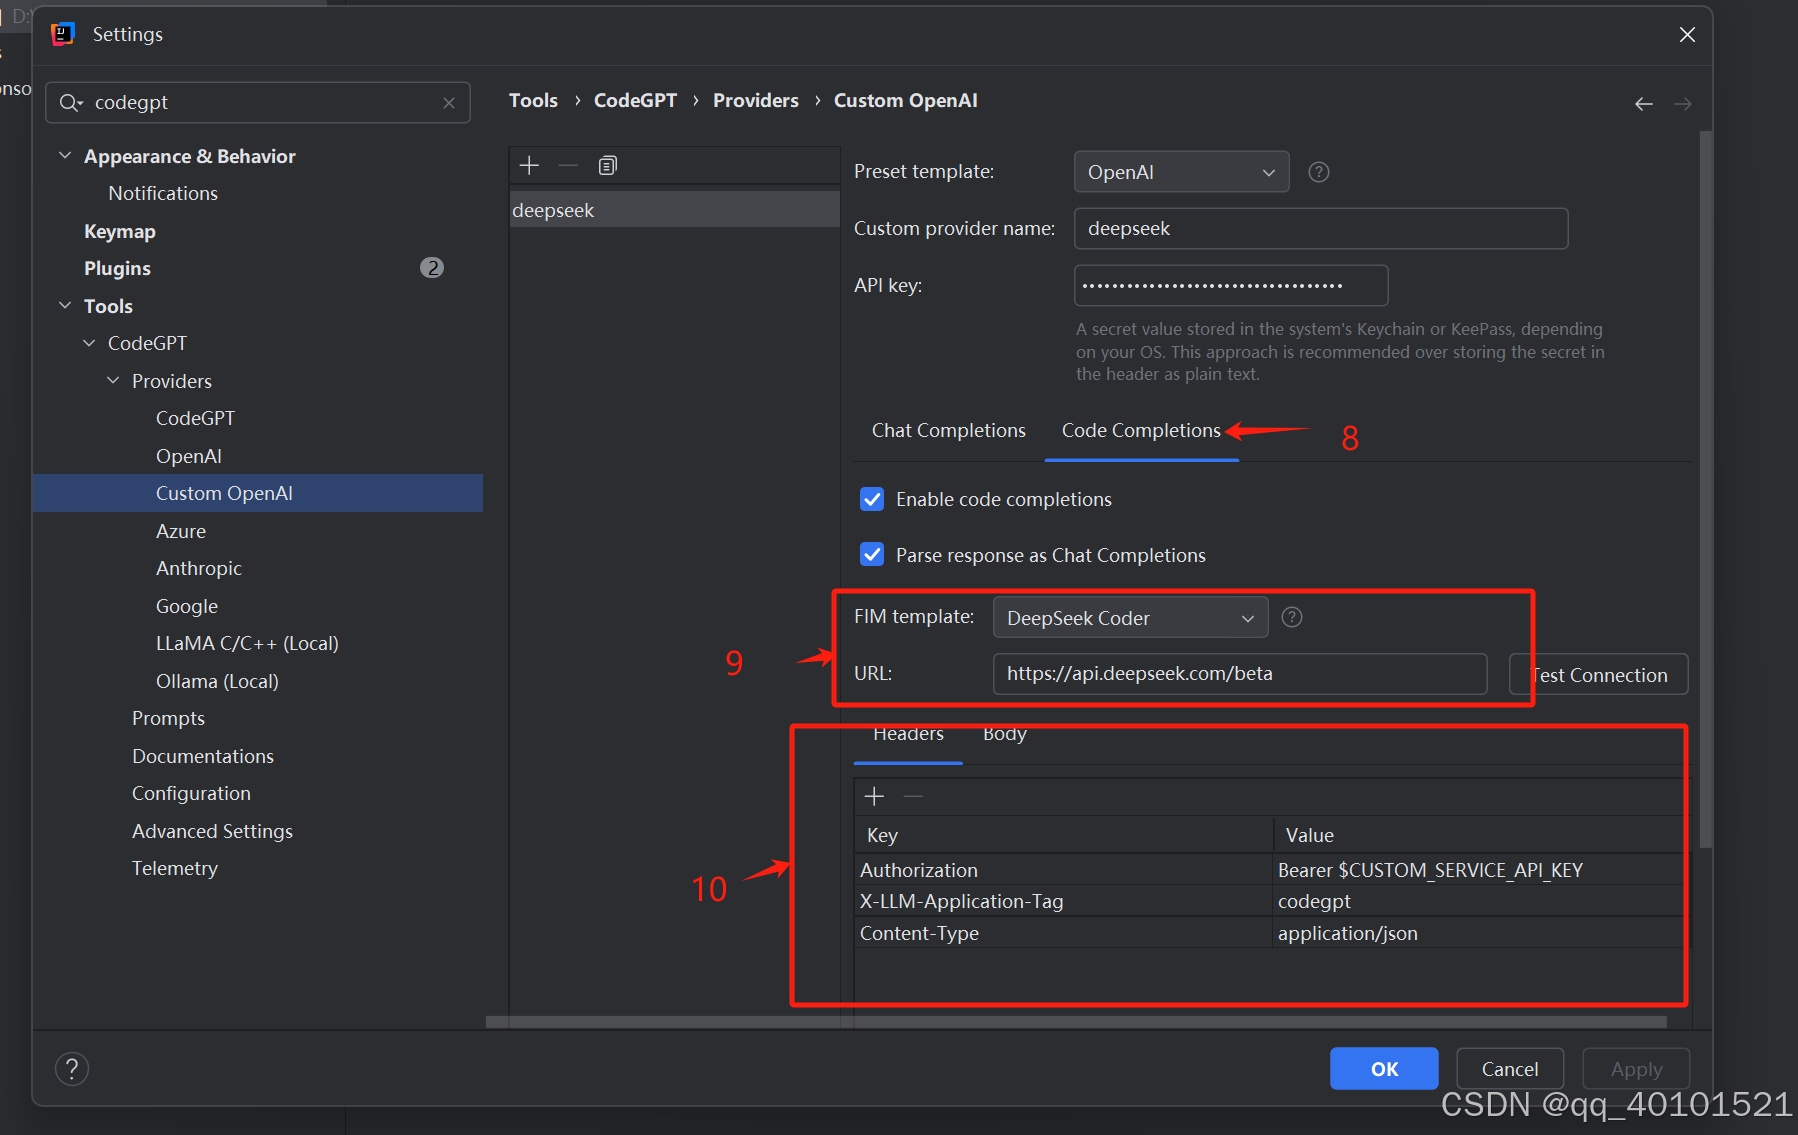
Task: Click the Providers breadcrumb
Action: point(755,100)
